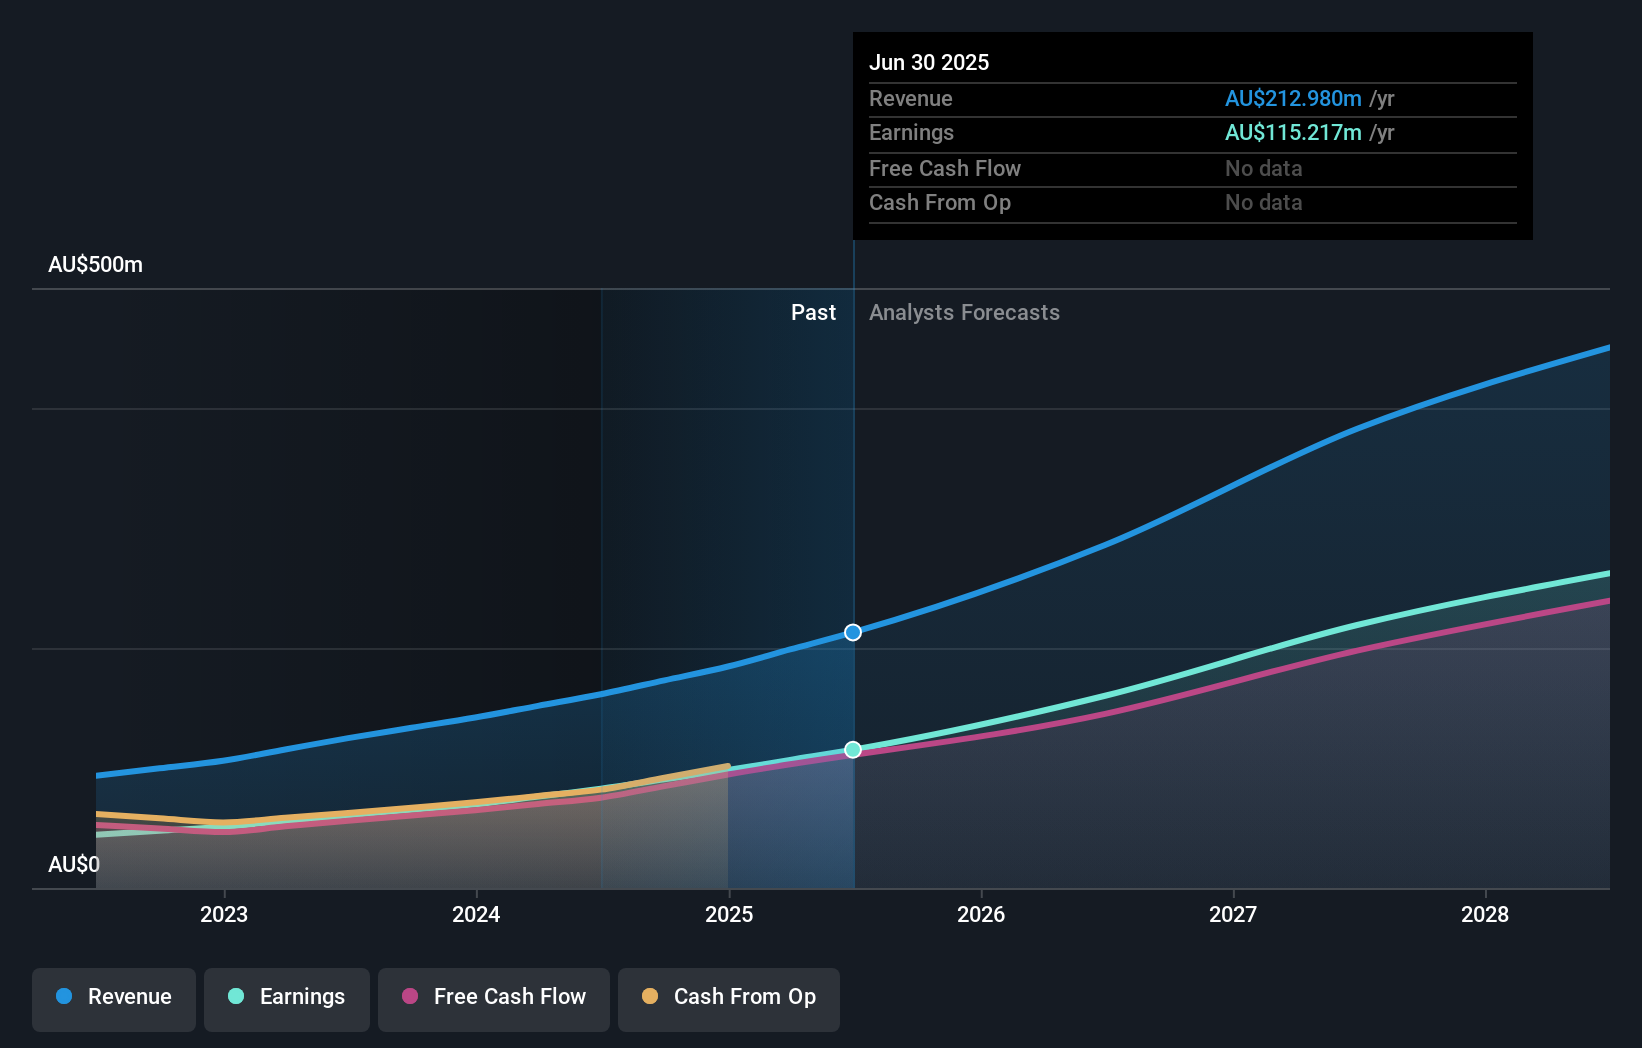Viewport: 1642px width, 1048px height.
Task: Click the Free Cash Flow legend dot icon
Action: (408, 997)
